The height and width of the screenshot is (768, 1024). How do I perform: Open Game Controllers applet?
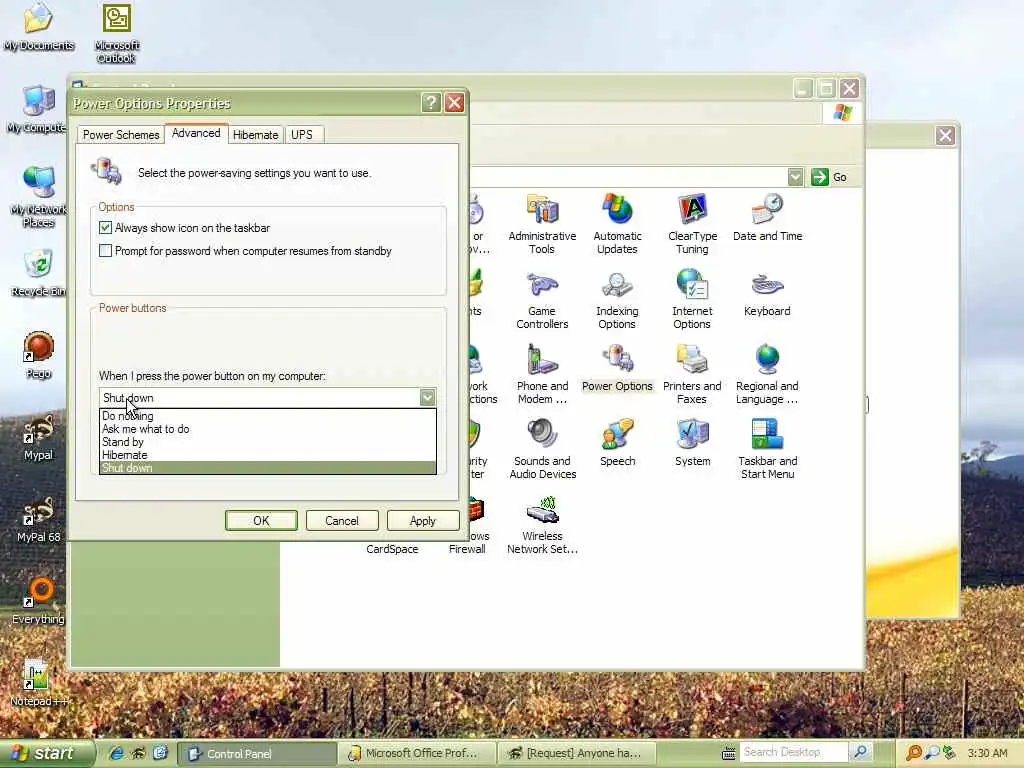(x=542, y=299)
